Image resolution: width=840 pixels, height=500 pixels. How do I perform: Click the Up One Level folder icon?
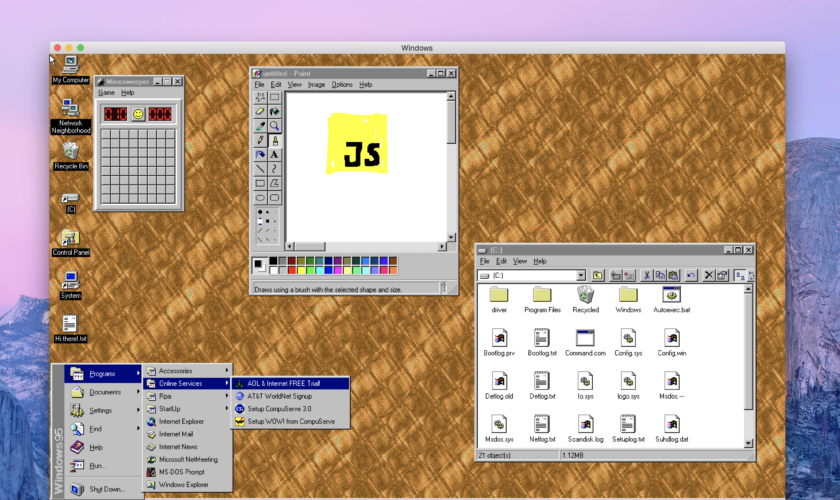[x=598, y=275]
